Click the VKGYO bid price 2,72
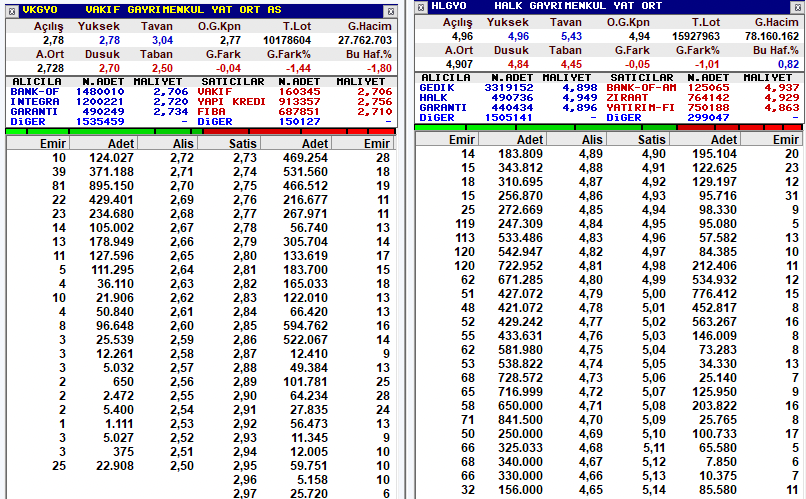 click(x=182, y=158)
